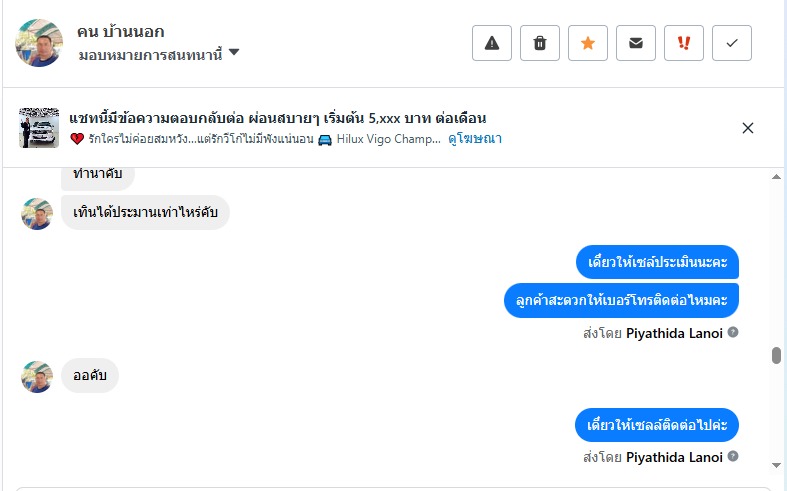The image size is (787, 491).
Task: Click the warning triangle spam icon
Action: [492, 43]
